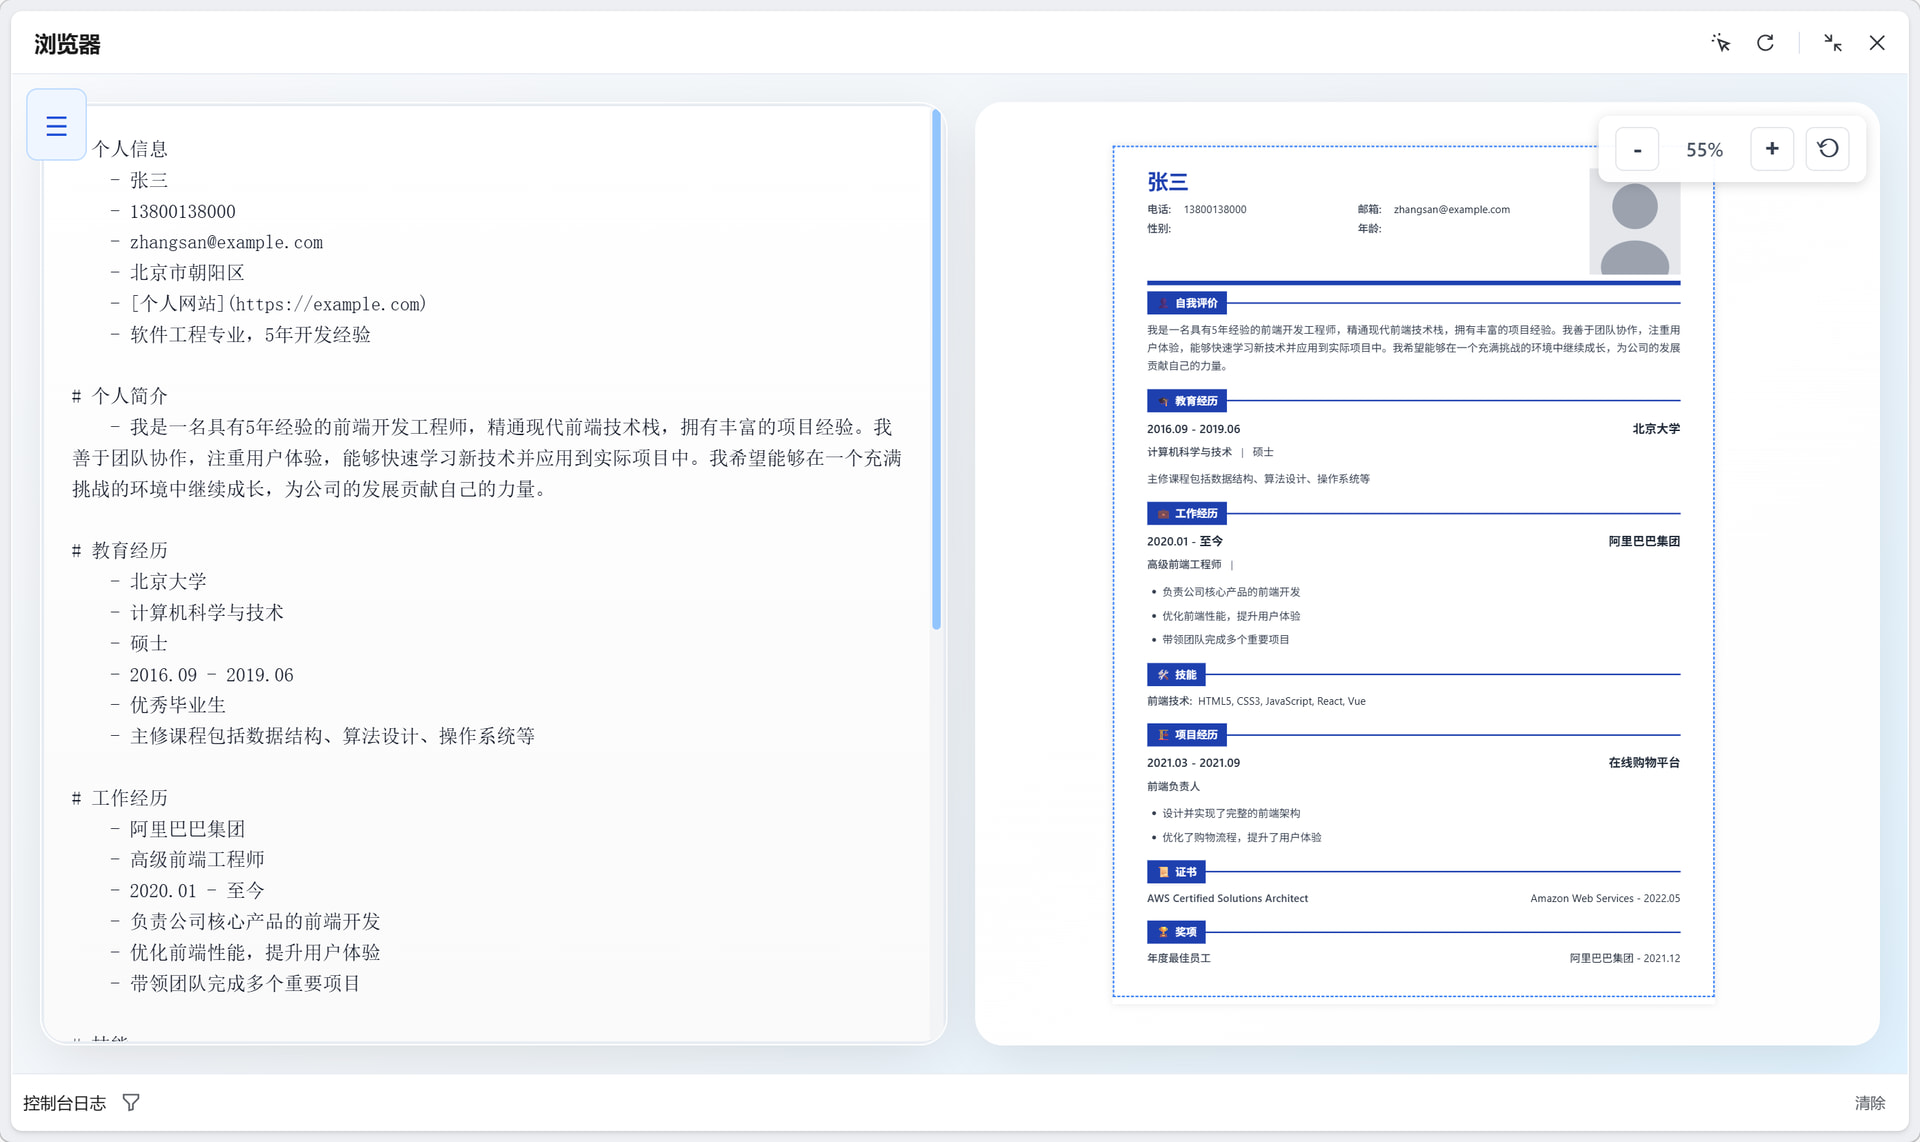Collapse the browser panel with arrows icon

[1832, 43]
